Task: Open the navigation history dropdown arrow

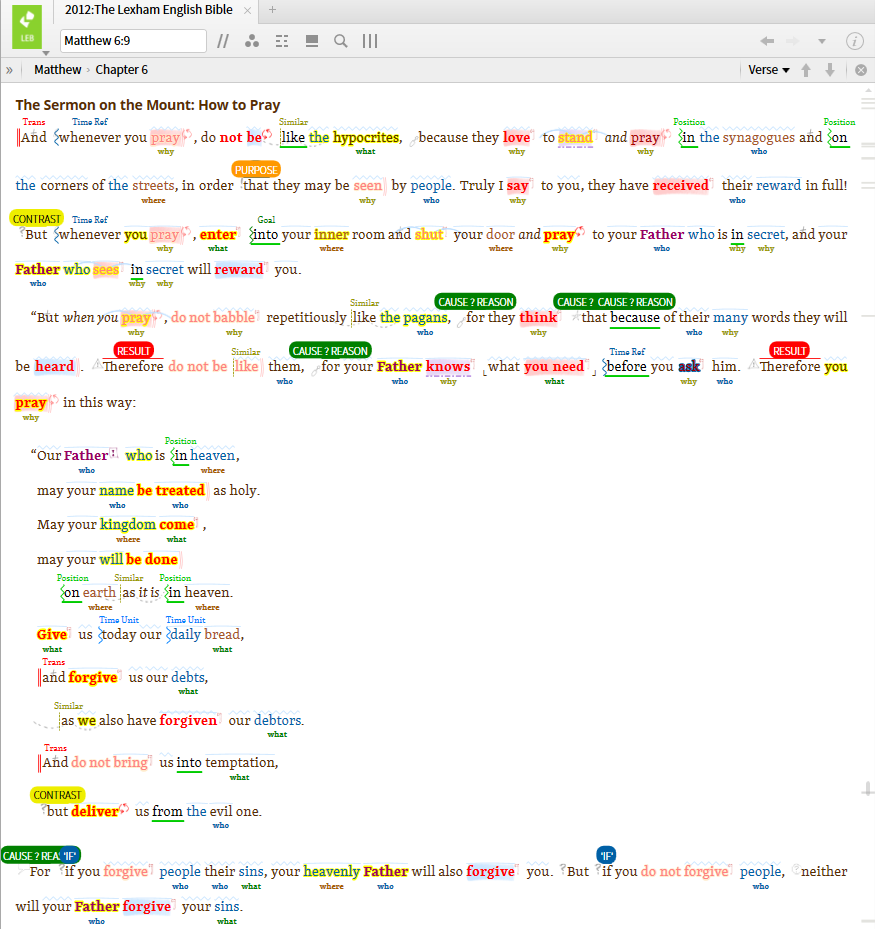Action: tap(822, 41)
